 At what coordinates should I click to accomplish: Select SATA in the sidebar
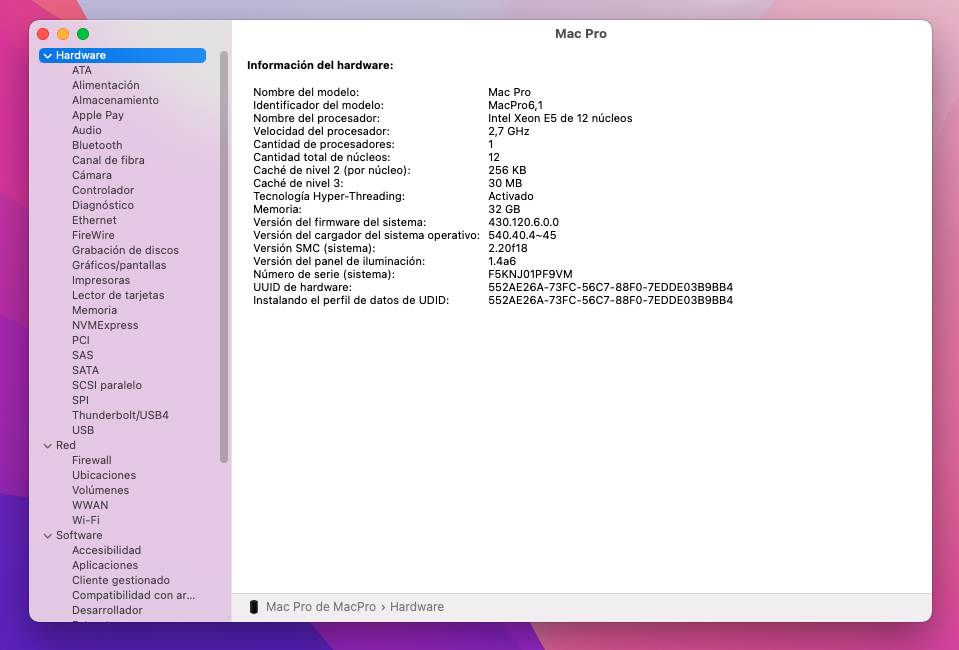(x=86, y=370)
